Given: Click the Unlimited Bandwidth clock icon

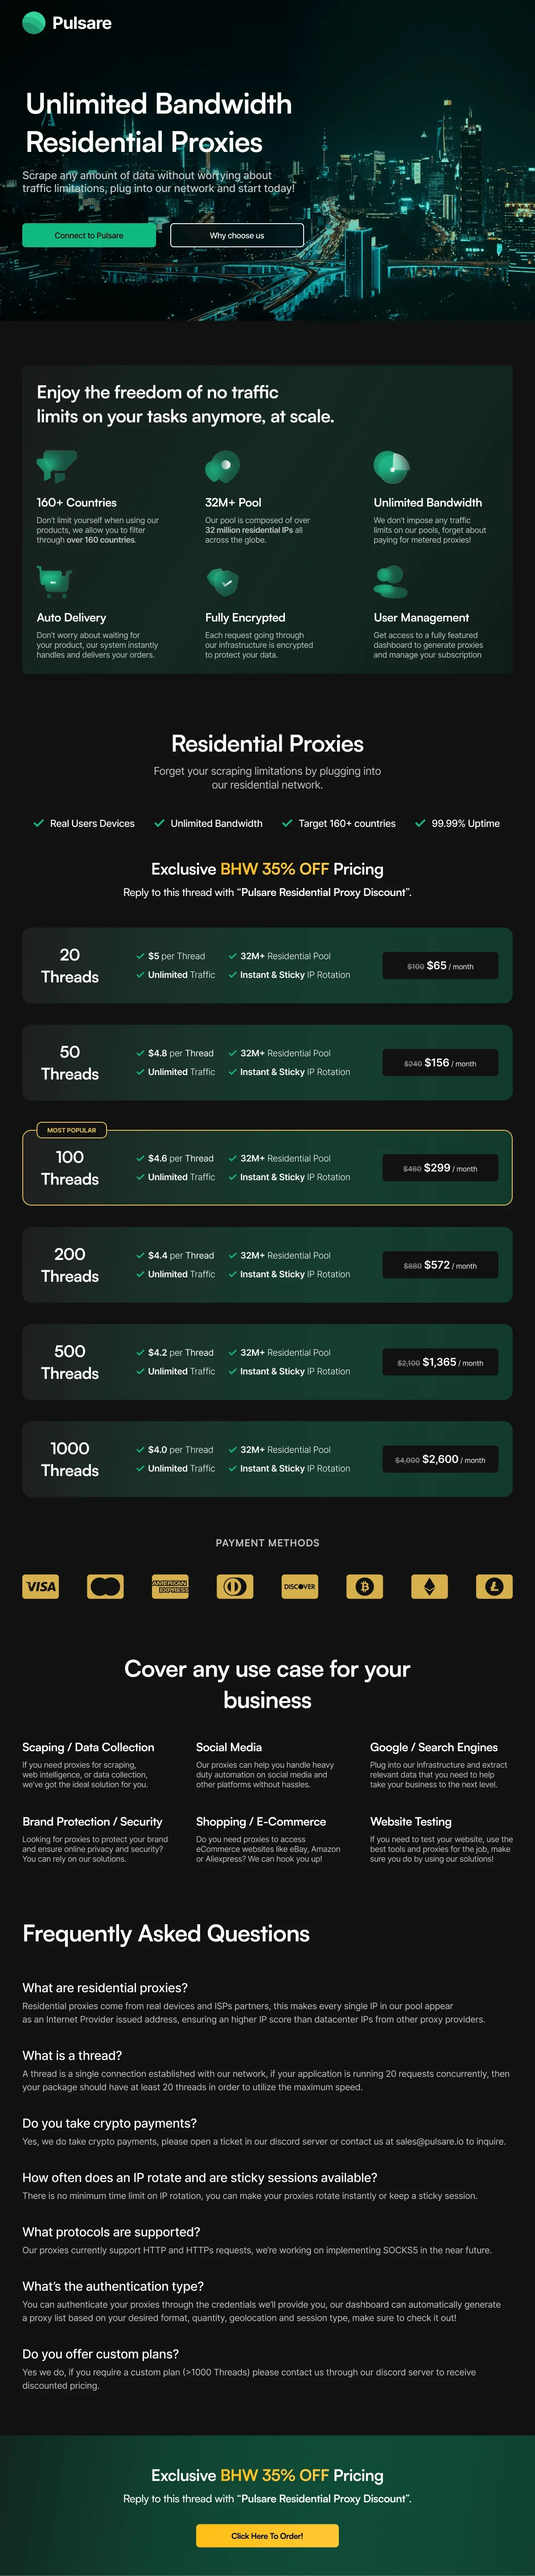Looking at the screenshot, I should coord(391,465).
